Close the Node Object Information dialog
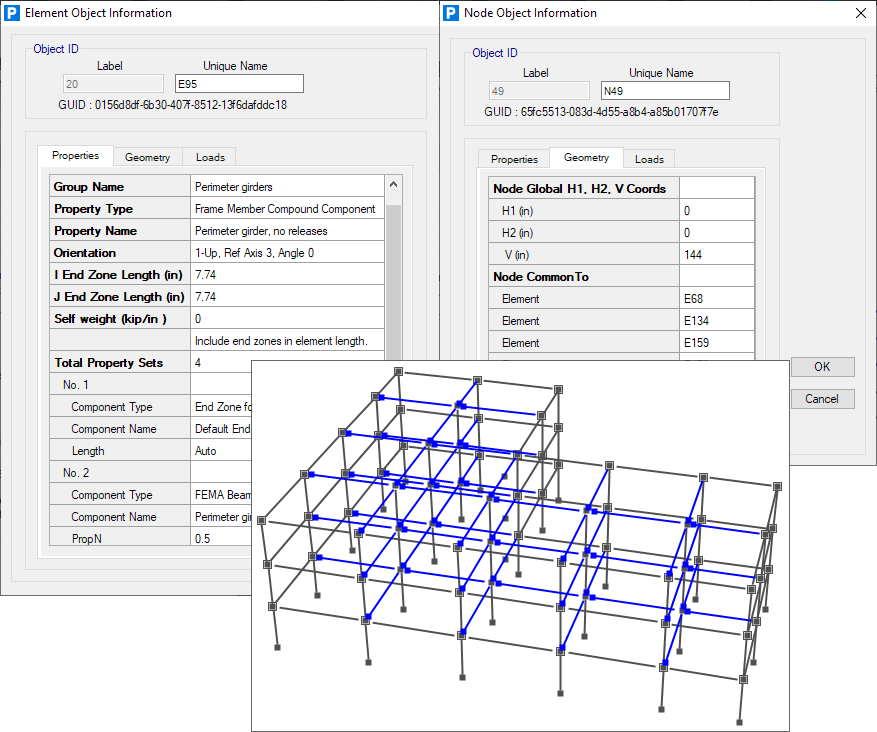The width and height of the screenshot is (877, 732). [861, 13]
